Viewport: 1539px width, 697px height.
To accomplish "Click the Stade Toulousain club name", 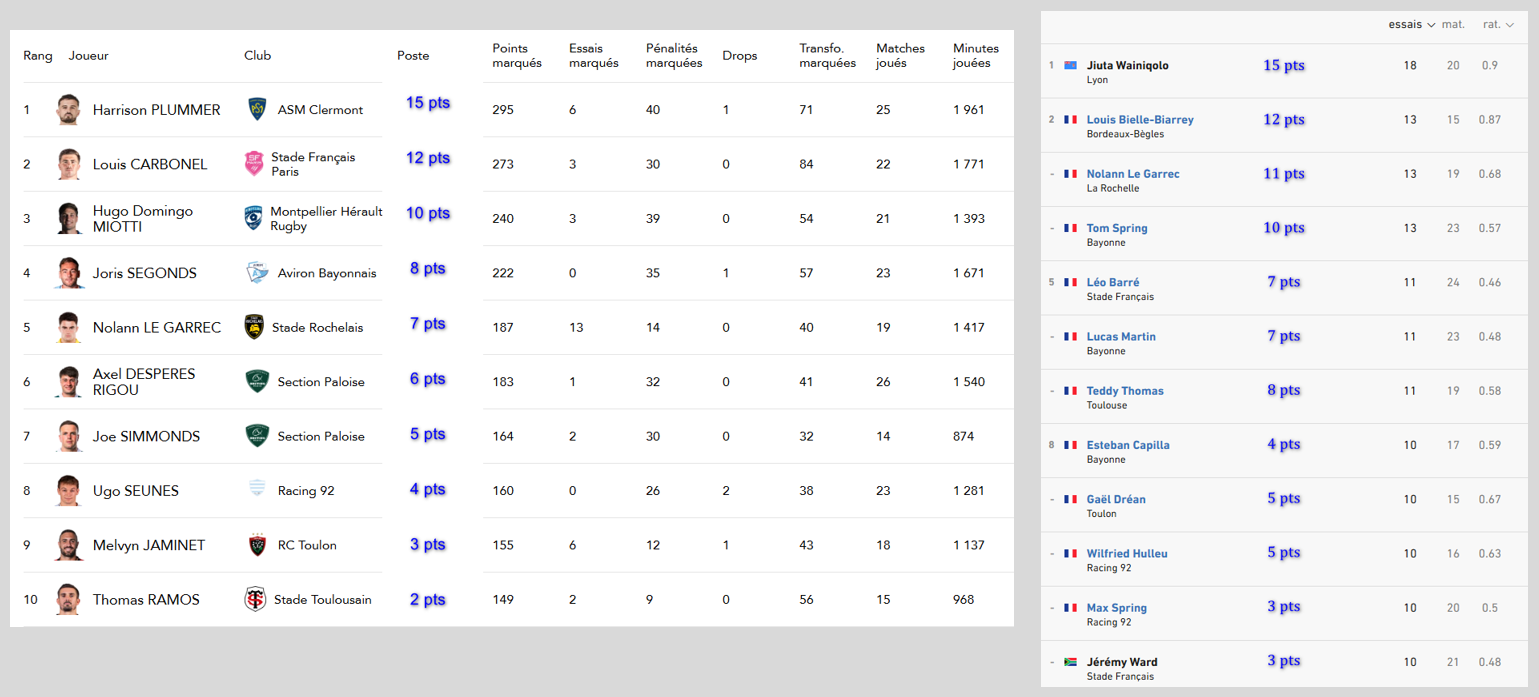I will coord(322,600).
